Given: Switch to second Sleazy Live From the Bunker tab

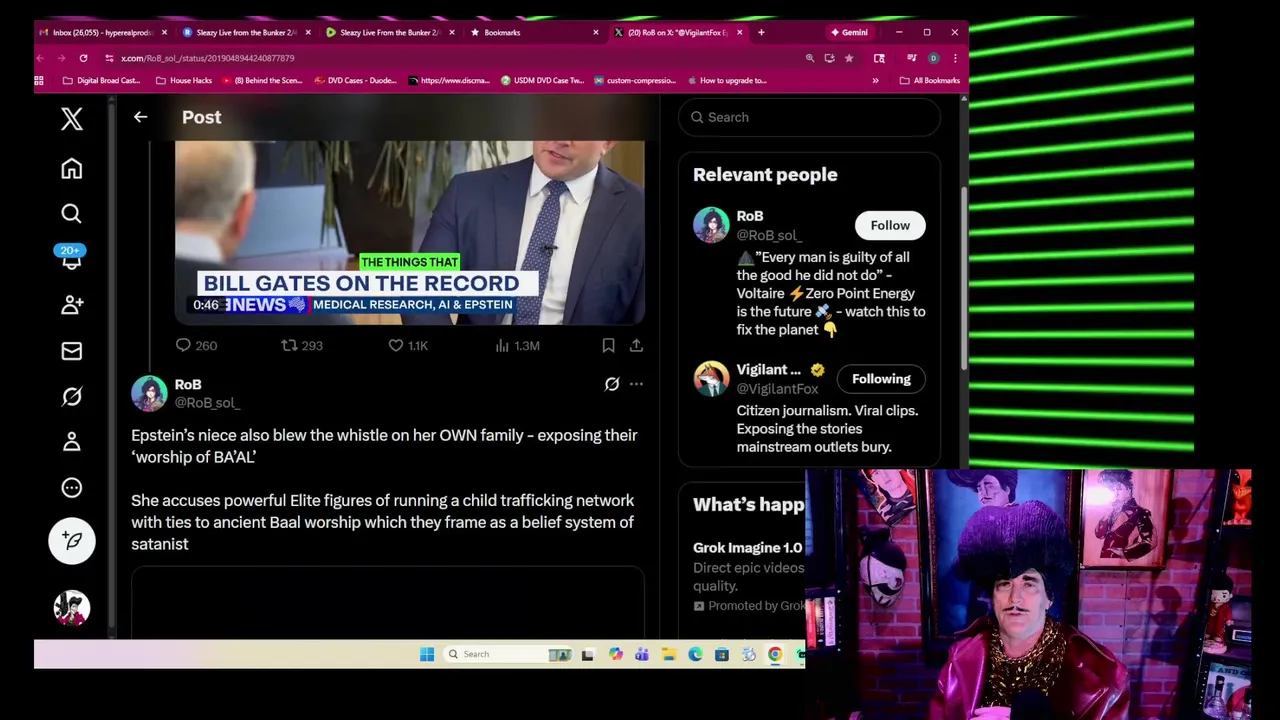Looking at the screenshot, I should pos(390,32).
